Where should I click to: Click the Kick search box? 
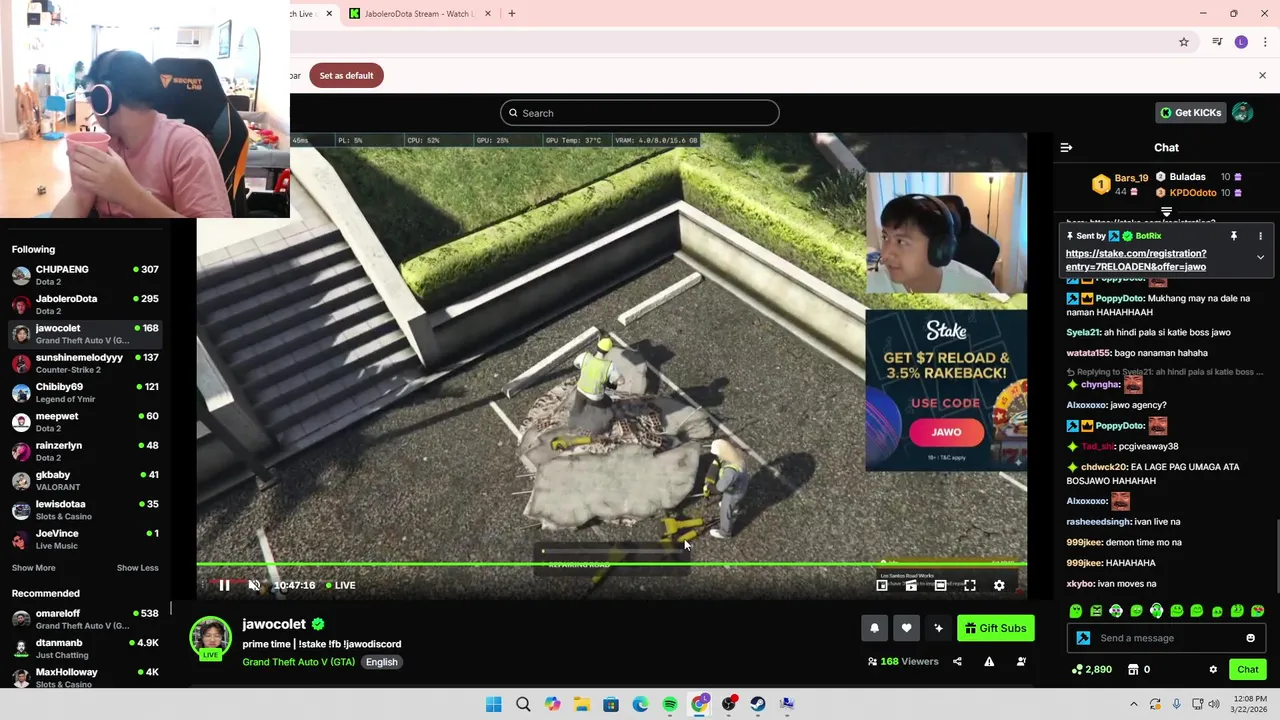pos(640,113)
